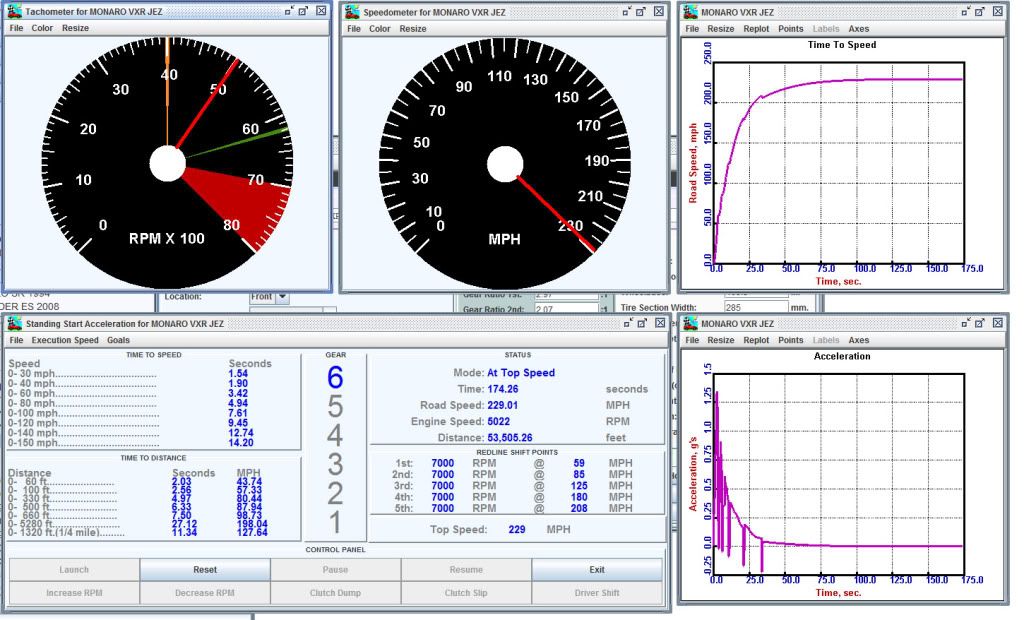This screenshot has height=620, width=1024.
Task: Open File menu in Tachometer window
Action: click(16, 28)
